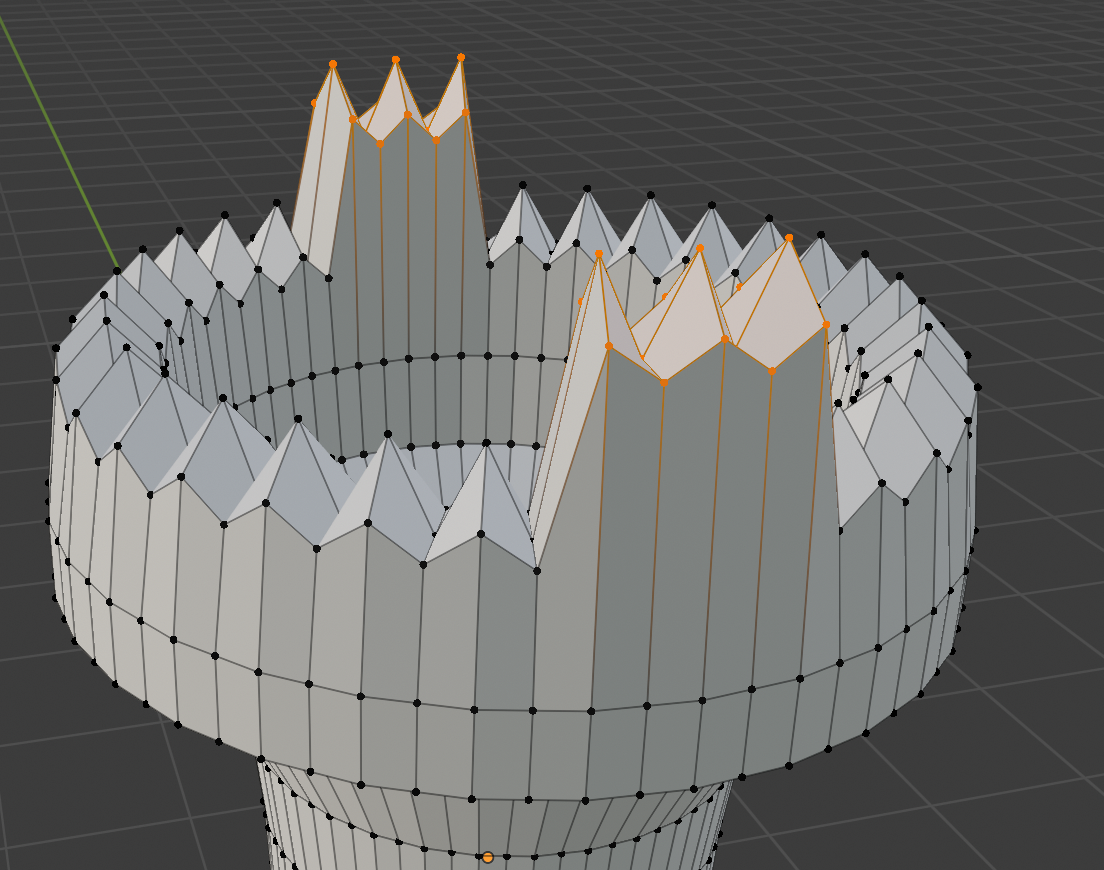Select leftmost peak vertex of front highlighted spikes
Image resolution: width=1104 pixels, height=870 pixels.
pos(598,253)
